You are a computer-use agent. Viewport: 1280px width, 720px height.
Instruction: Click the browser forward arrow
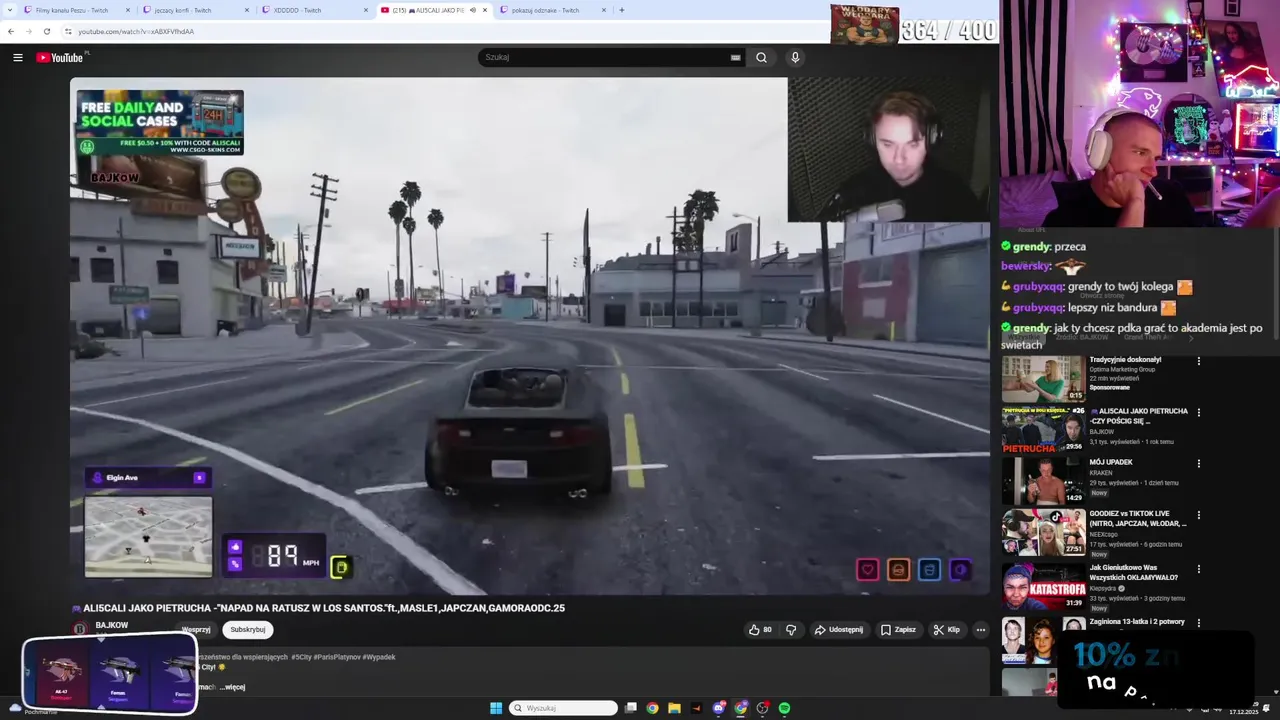point(28,31)
